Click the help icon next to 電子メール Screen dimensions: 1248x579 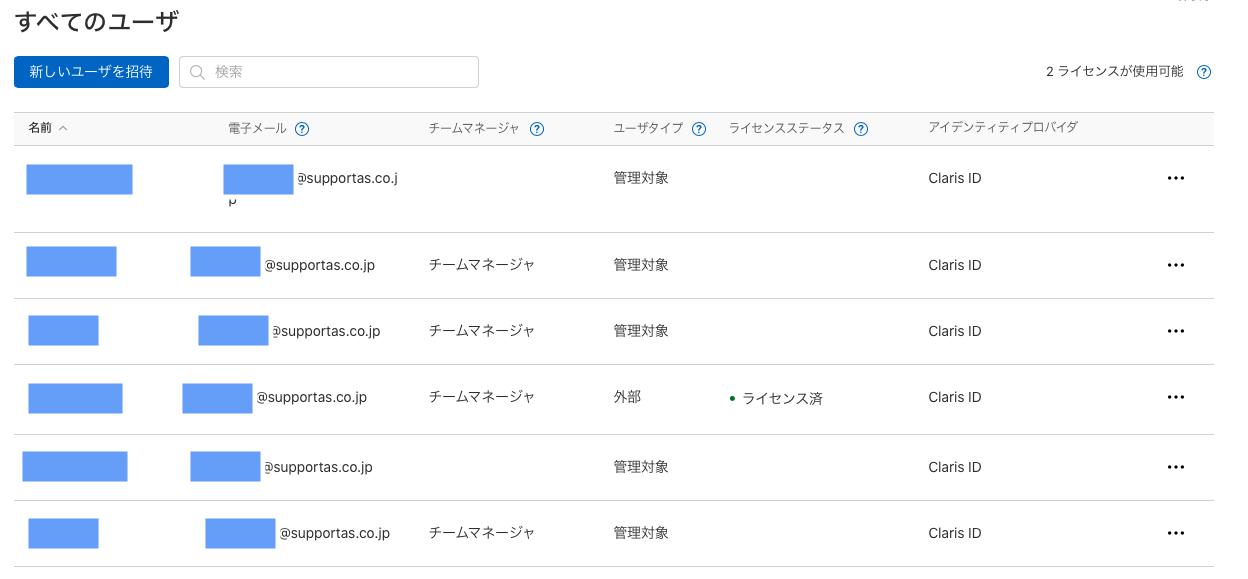click(302, 129)
